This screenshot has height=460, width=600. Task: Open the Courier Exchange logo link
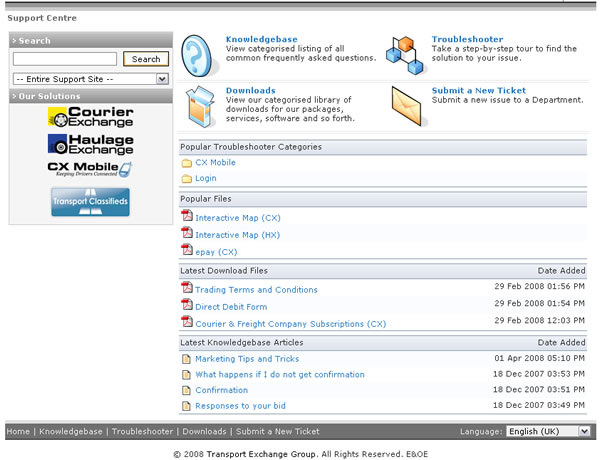click(90, 118)
